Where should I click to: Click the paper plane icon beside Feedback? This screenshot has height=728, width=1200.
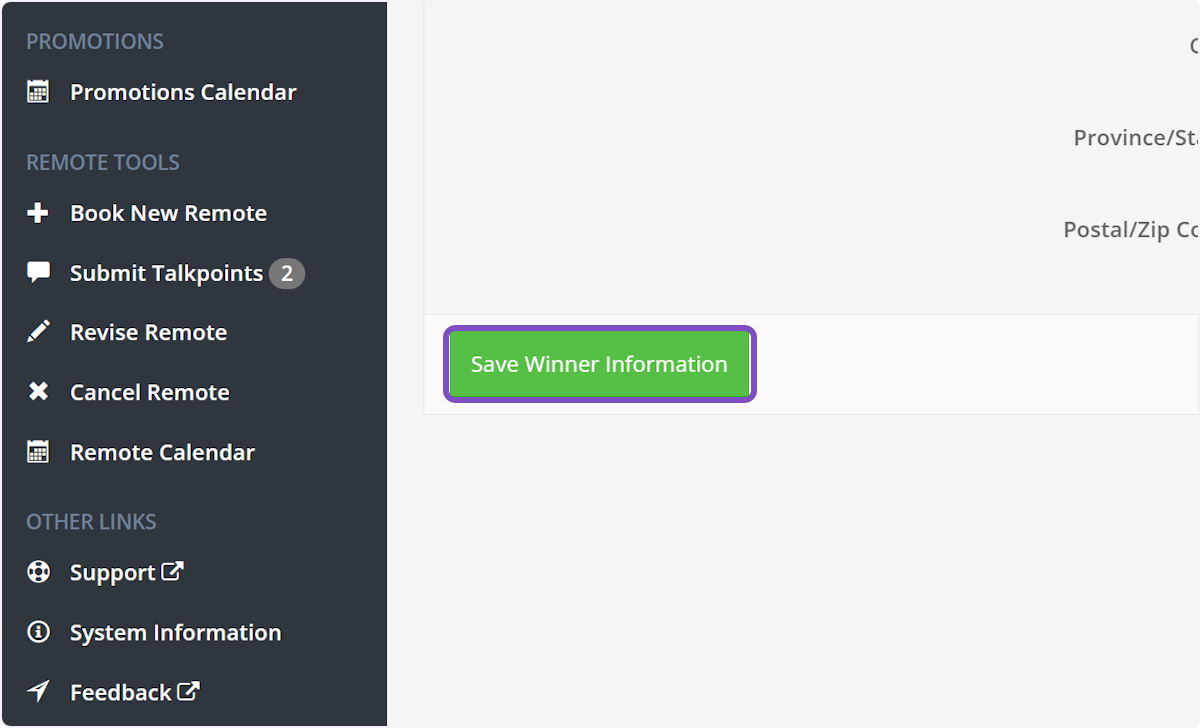[37, 692]
